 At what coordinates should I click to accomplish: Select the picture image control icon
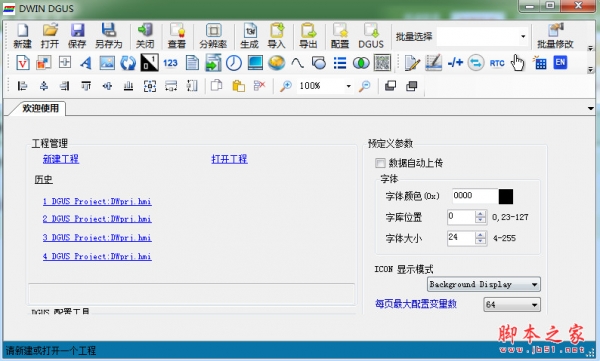[107, 62]
